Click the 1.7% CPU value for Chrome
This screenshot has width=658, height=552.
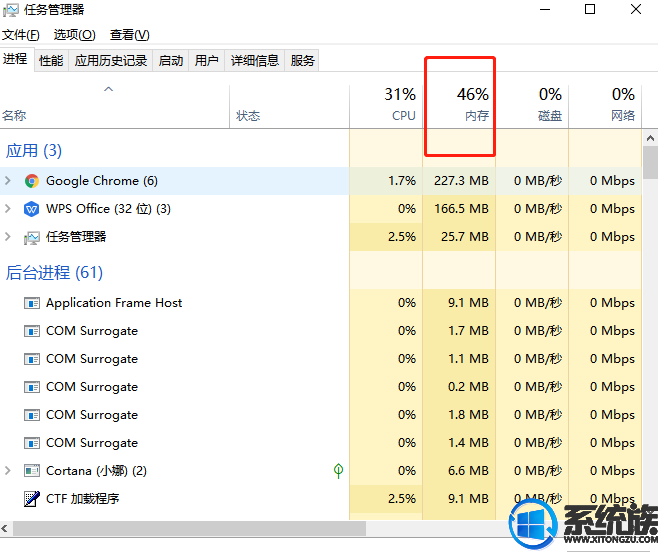click(x=402, y=181)
